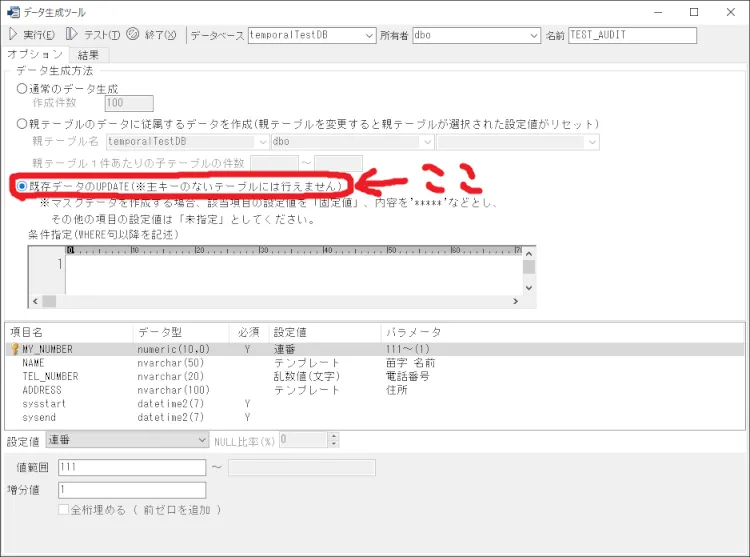Click the first minimum child-count field
750x557 pixels.
pos(275,164)
